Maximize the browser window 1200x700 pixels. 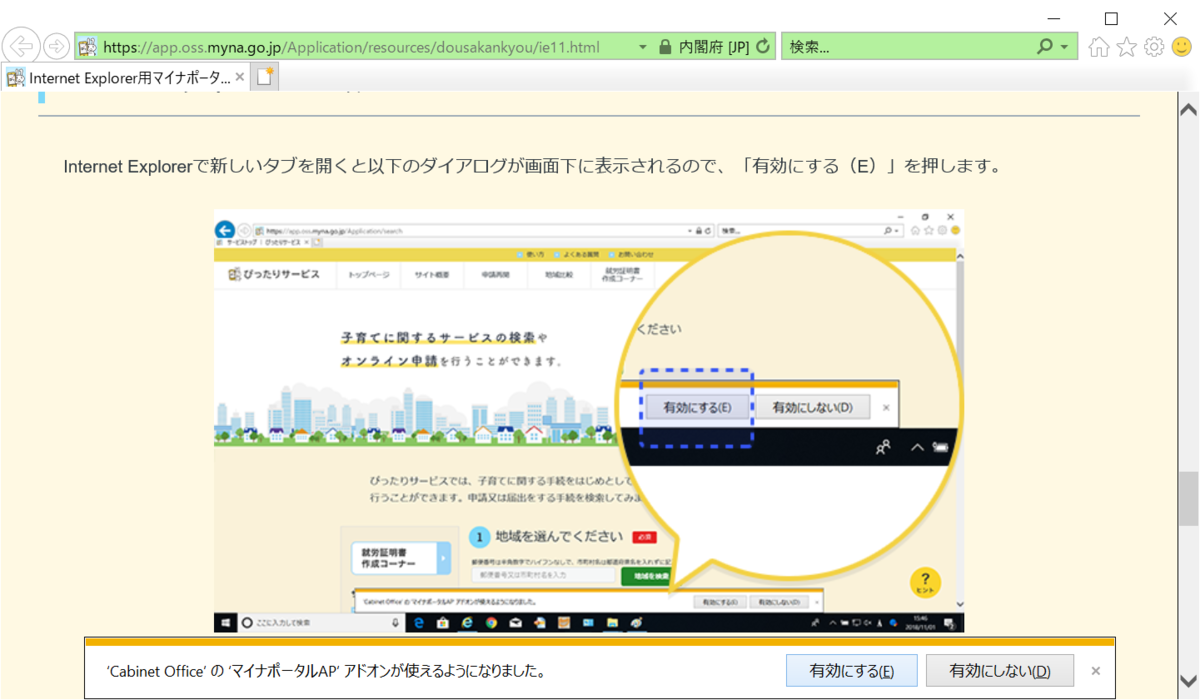1111,18
